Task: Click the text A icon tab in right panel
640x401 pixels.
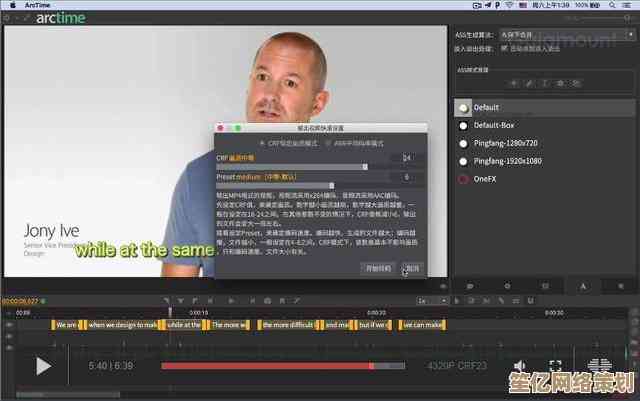Action: tap(583, 287)
